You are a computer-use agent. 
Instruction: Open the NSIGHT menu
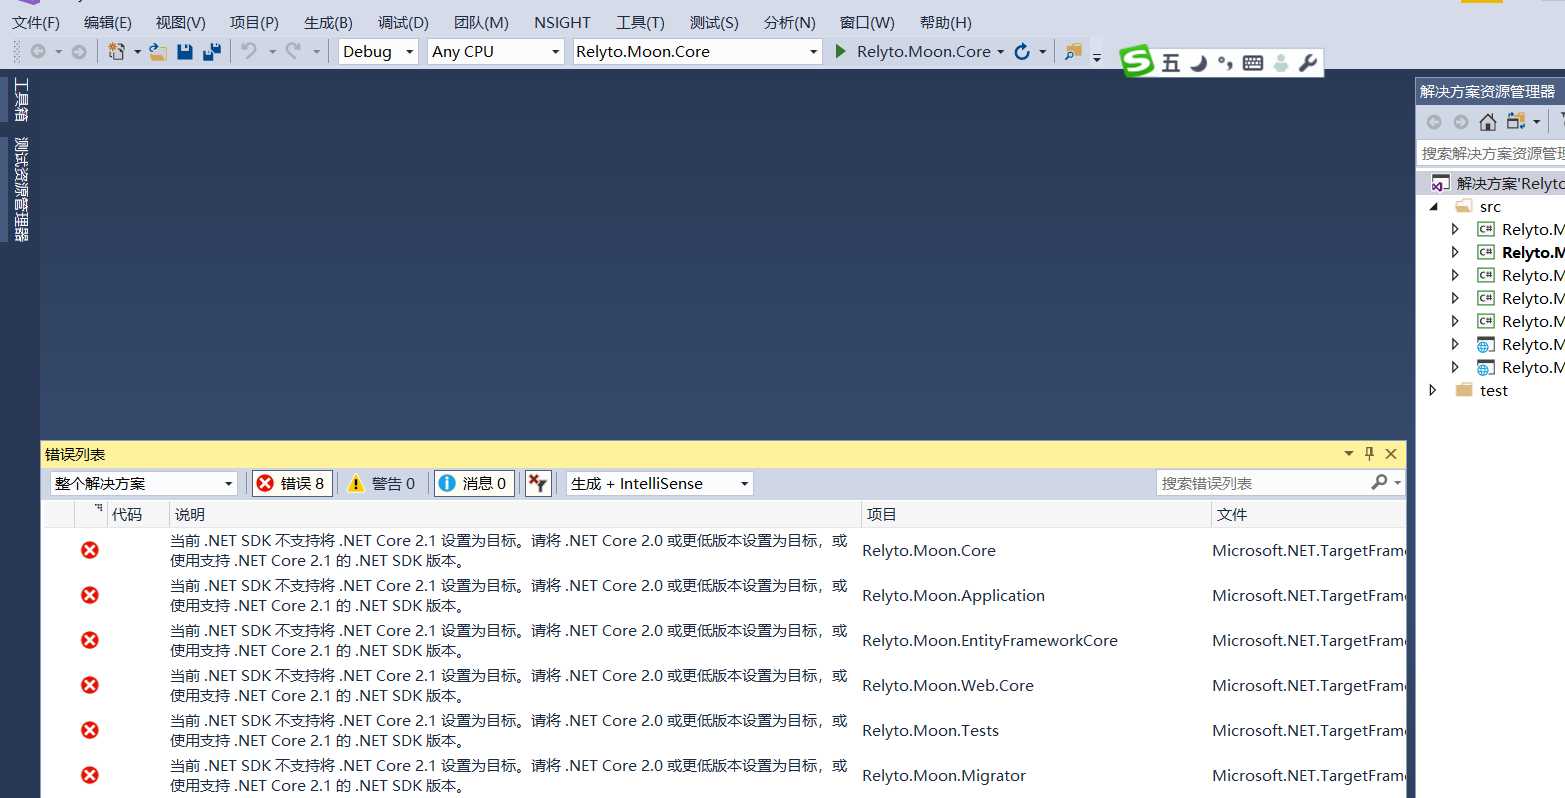[x=562, y=22]
